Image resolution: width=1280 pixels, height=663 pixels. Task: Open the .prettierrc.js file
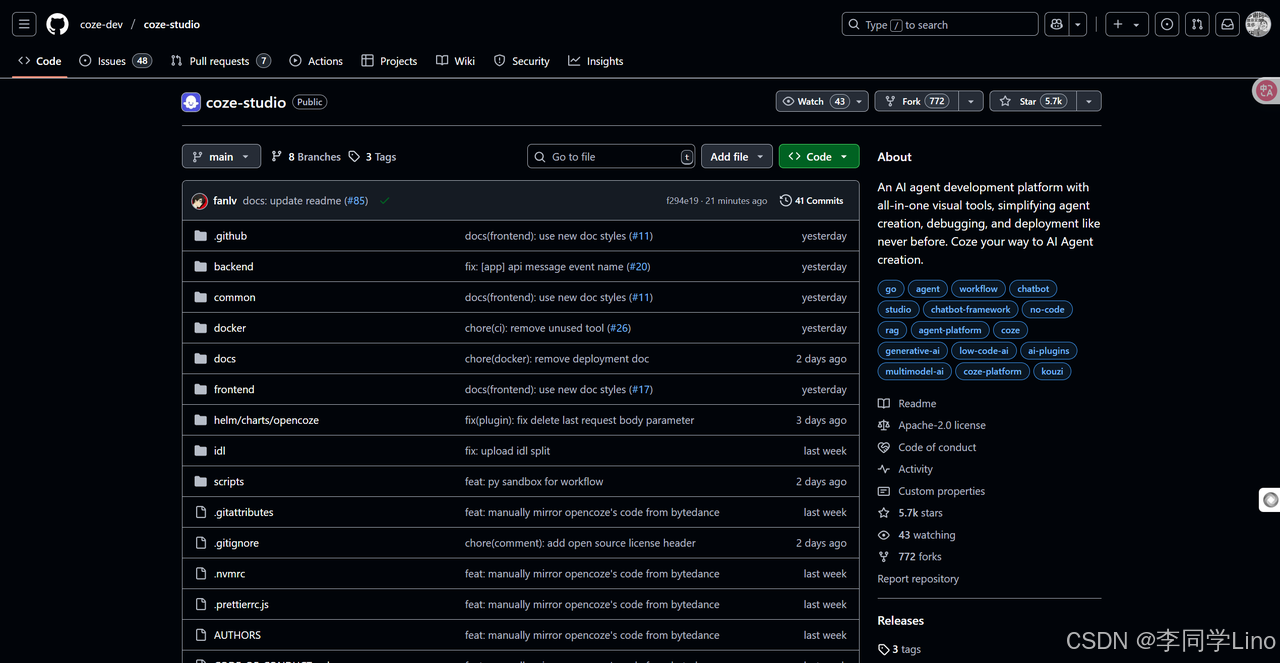pyautogui.click(x=241, y=605)
